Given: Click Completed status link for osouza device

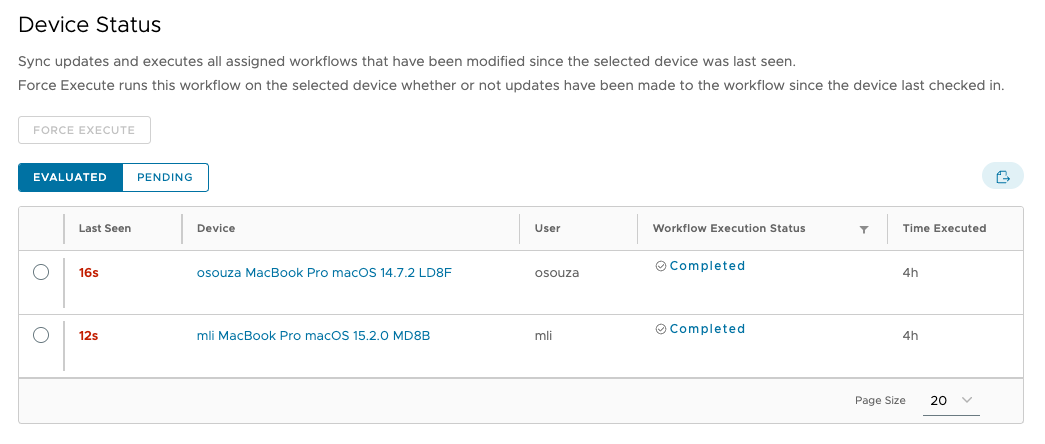Looking at the screenshot, I should pyautogui.click(x=707, y=266).
